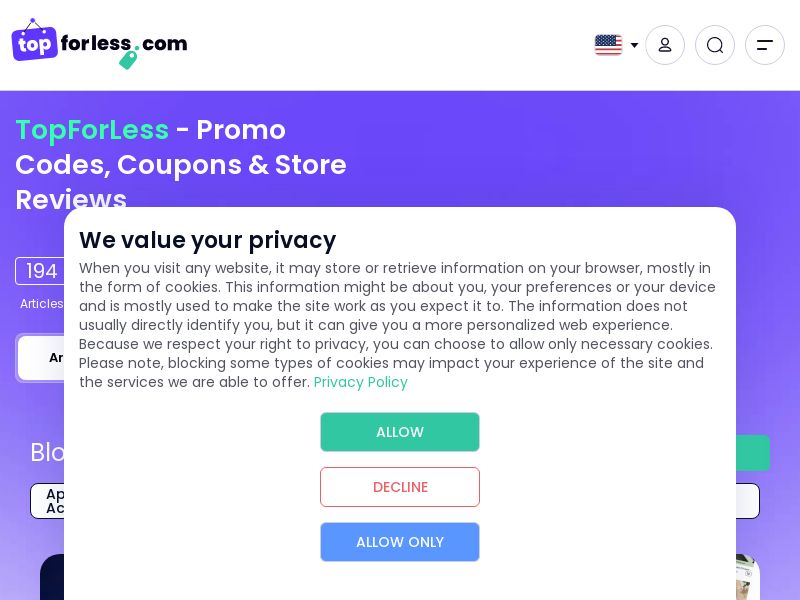Click the search magnifier icon
Screen dimensions: 800x600
(715, 45)
